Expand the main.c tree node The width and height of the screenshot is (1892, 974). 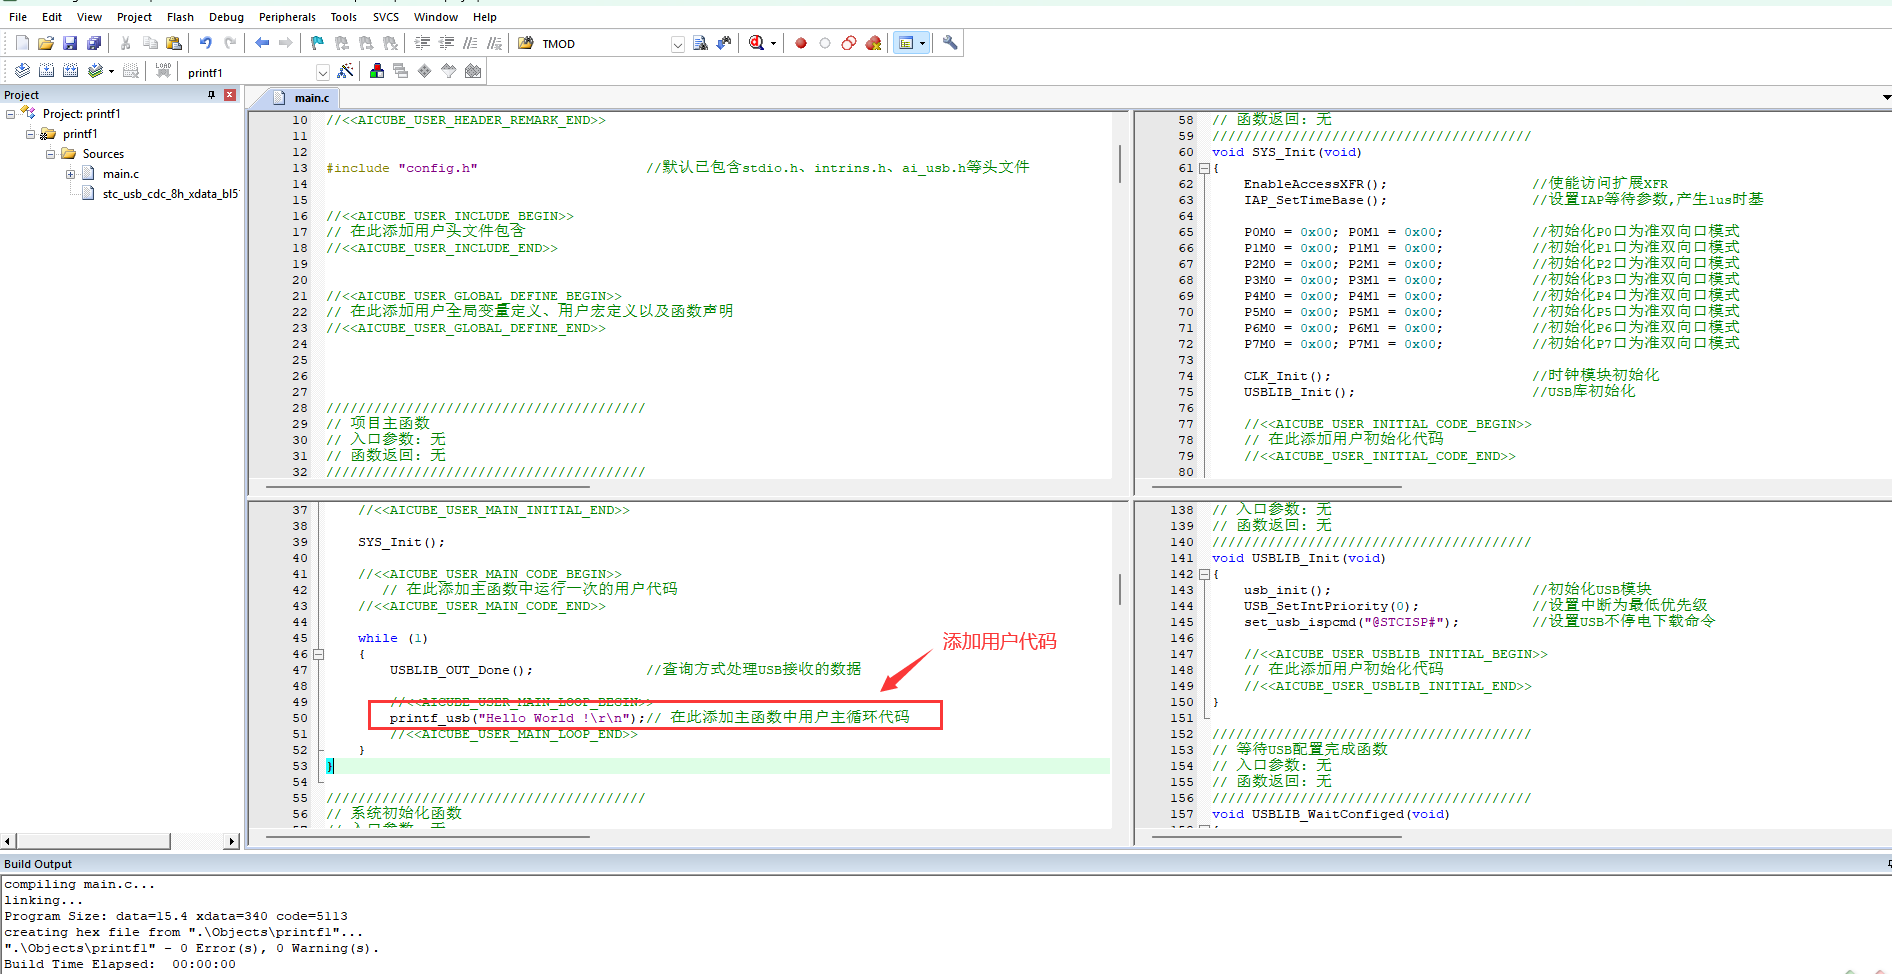coord(70,174)
